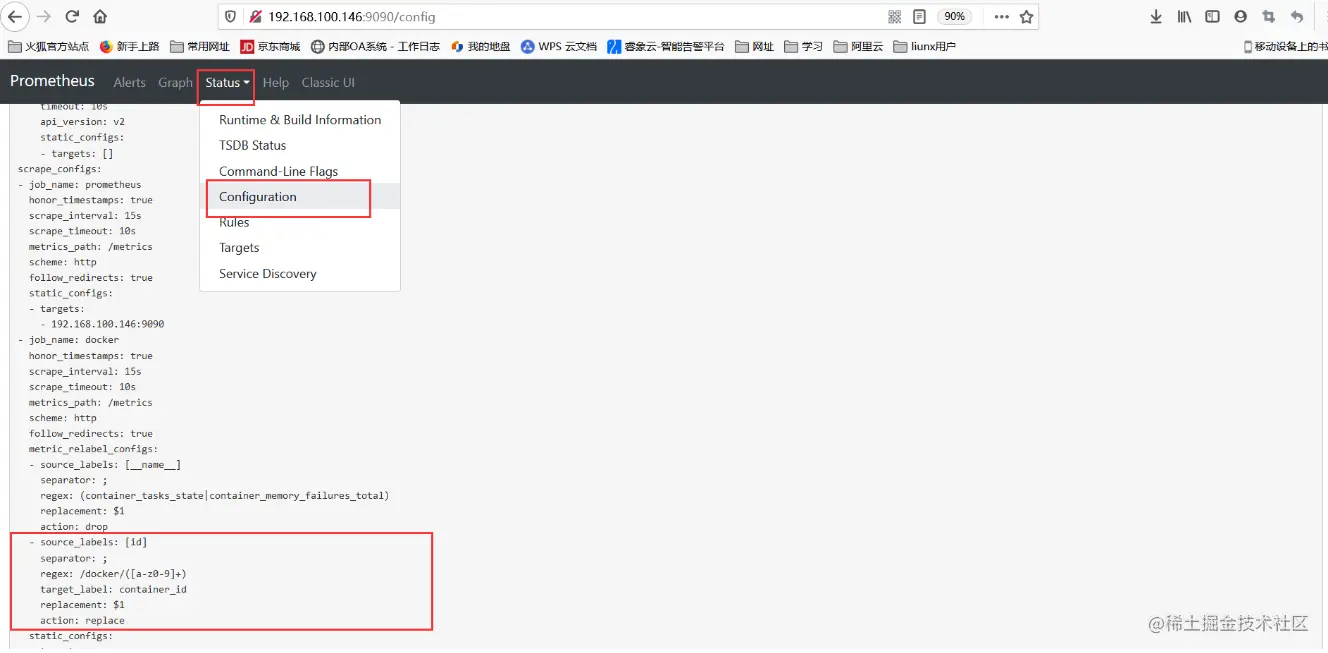This screenshot has width=1328, height=653.
Task: Click the insecure connection lock icon
Action: coord(255,17)
